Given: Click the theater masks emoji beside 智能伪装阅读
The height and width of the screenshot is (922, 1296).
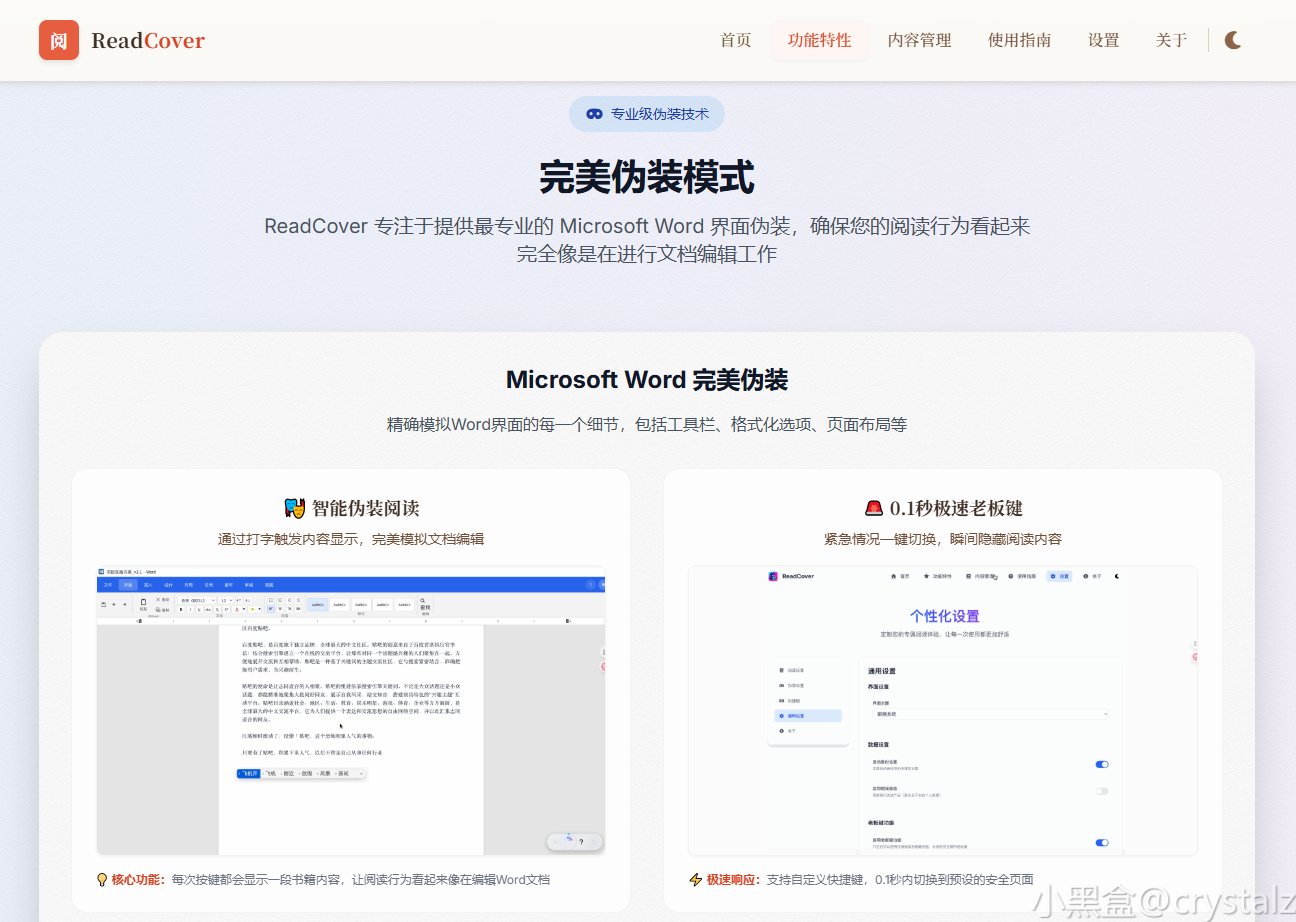Looking at the screenshot, I should point(294,508).
